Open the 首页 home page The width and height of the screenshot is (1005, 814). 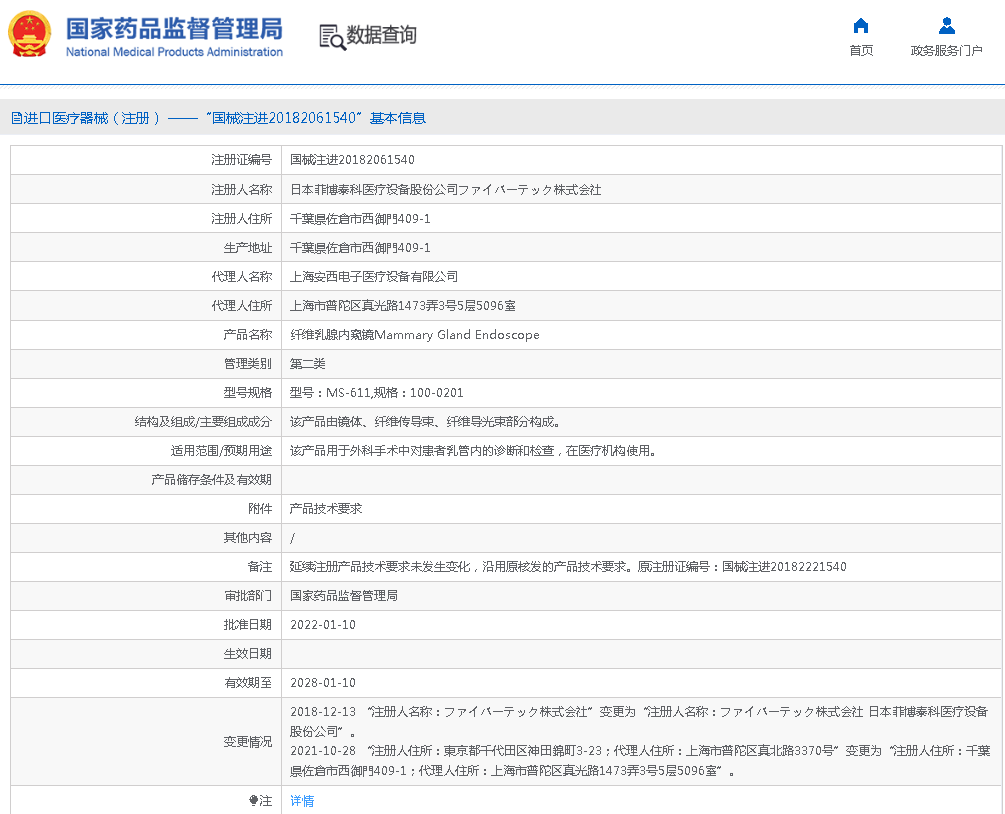(860, 48)
